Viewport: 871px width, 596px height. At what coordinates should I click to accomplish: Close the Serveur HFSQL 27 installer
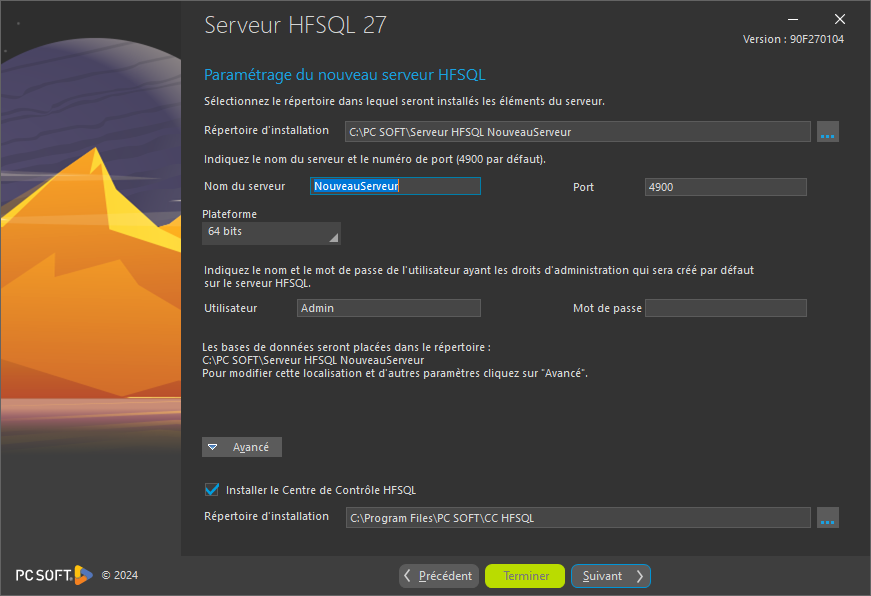coord(840,19)
